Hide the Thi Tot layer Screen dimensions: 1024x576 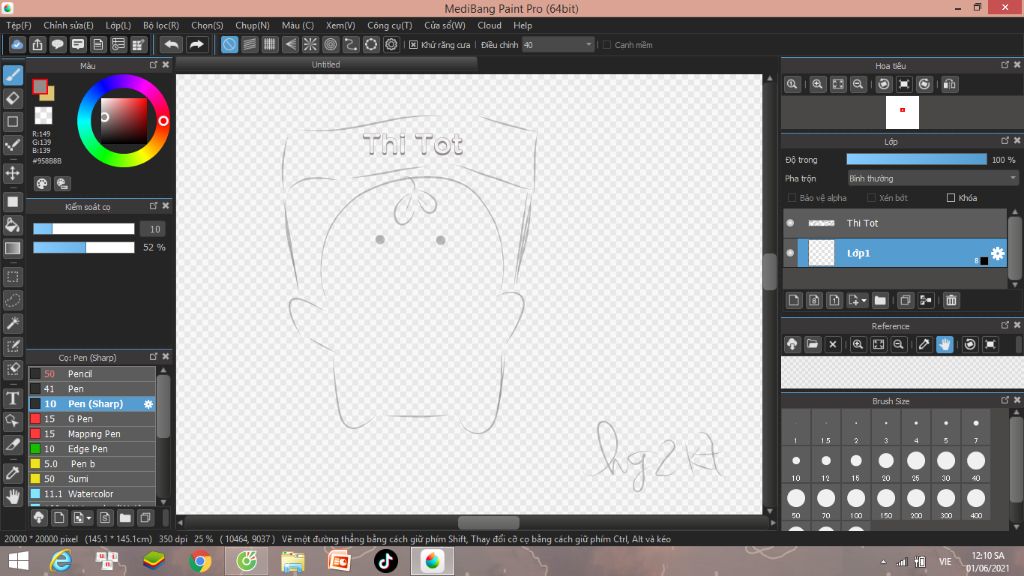pos(790,223)
